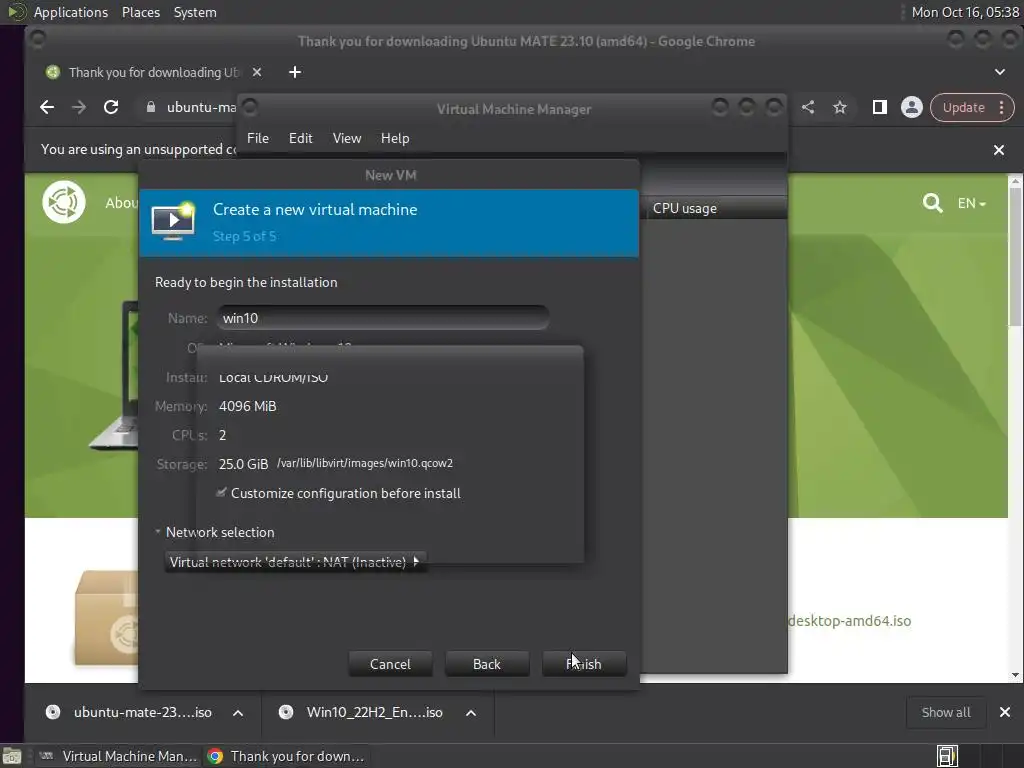This screenshot has height=768, width=1024.
Task: Open Help menu in Virtual Machine Manager
Action: pos(395,138)
